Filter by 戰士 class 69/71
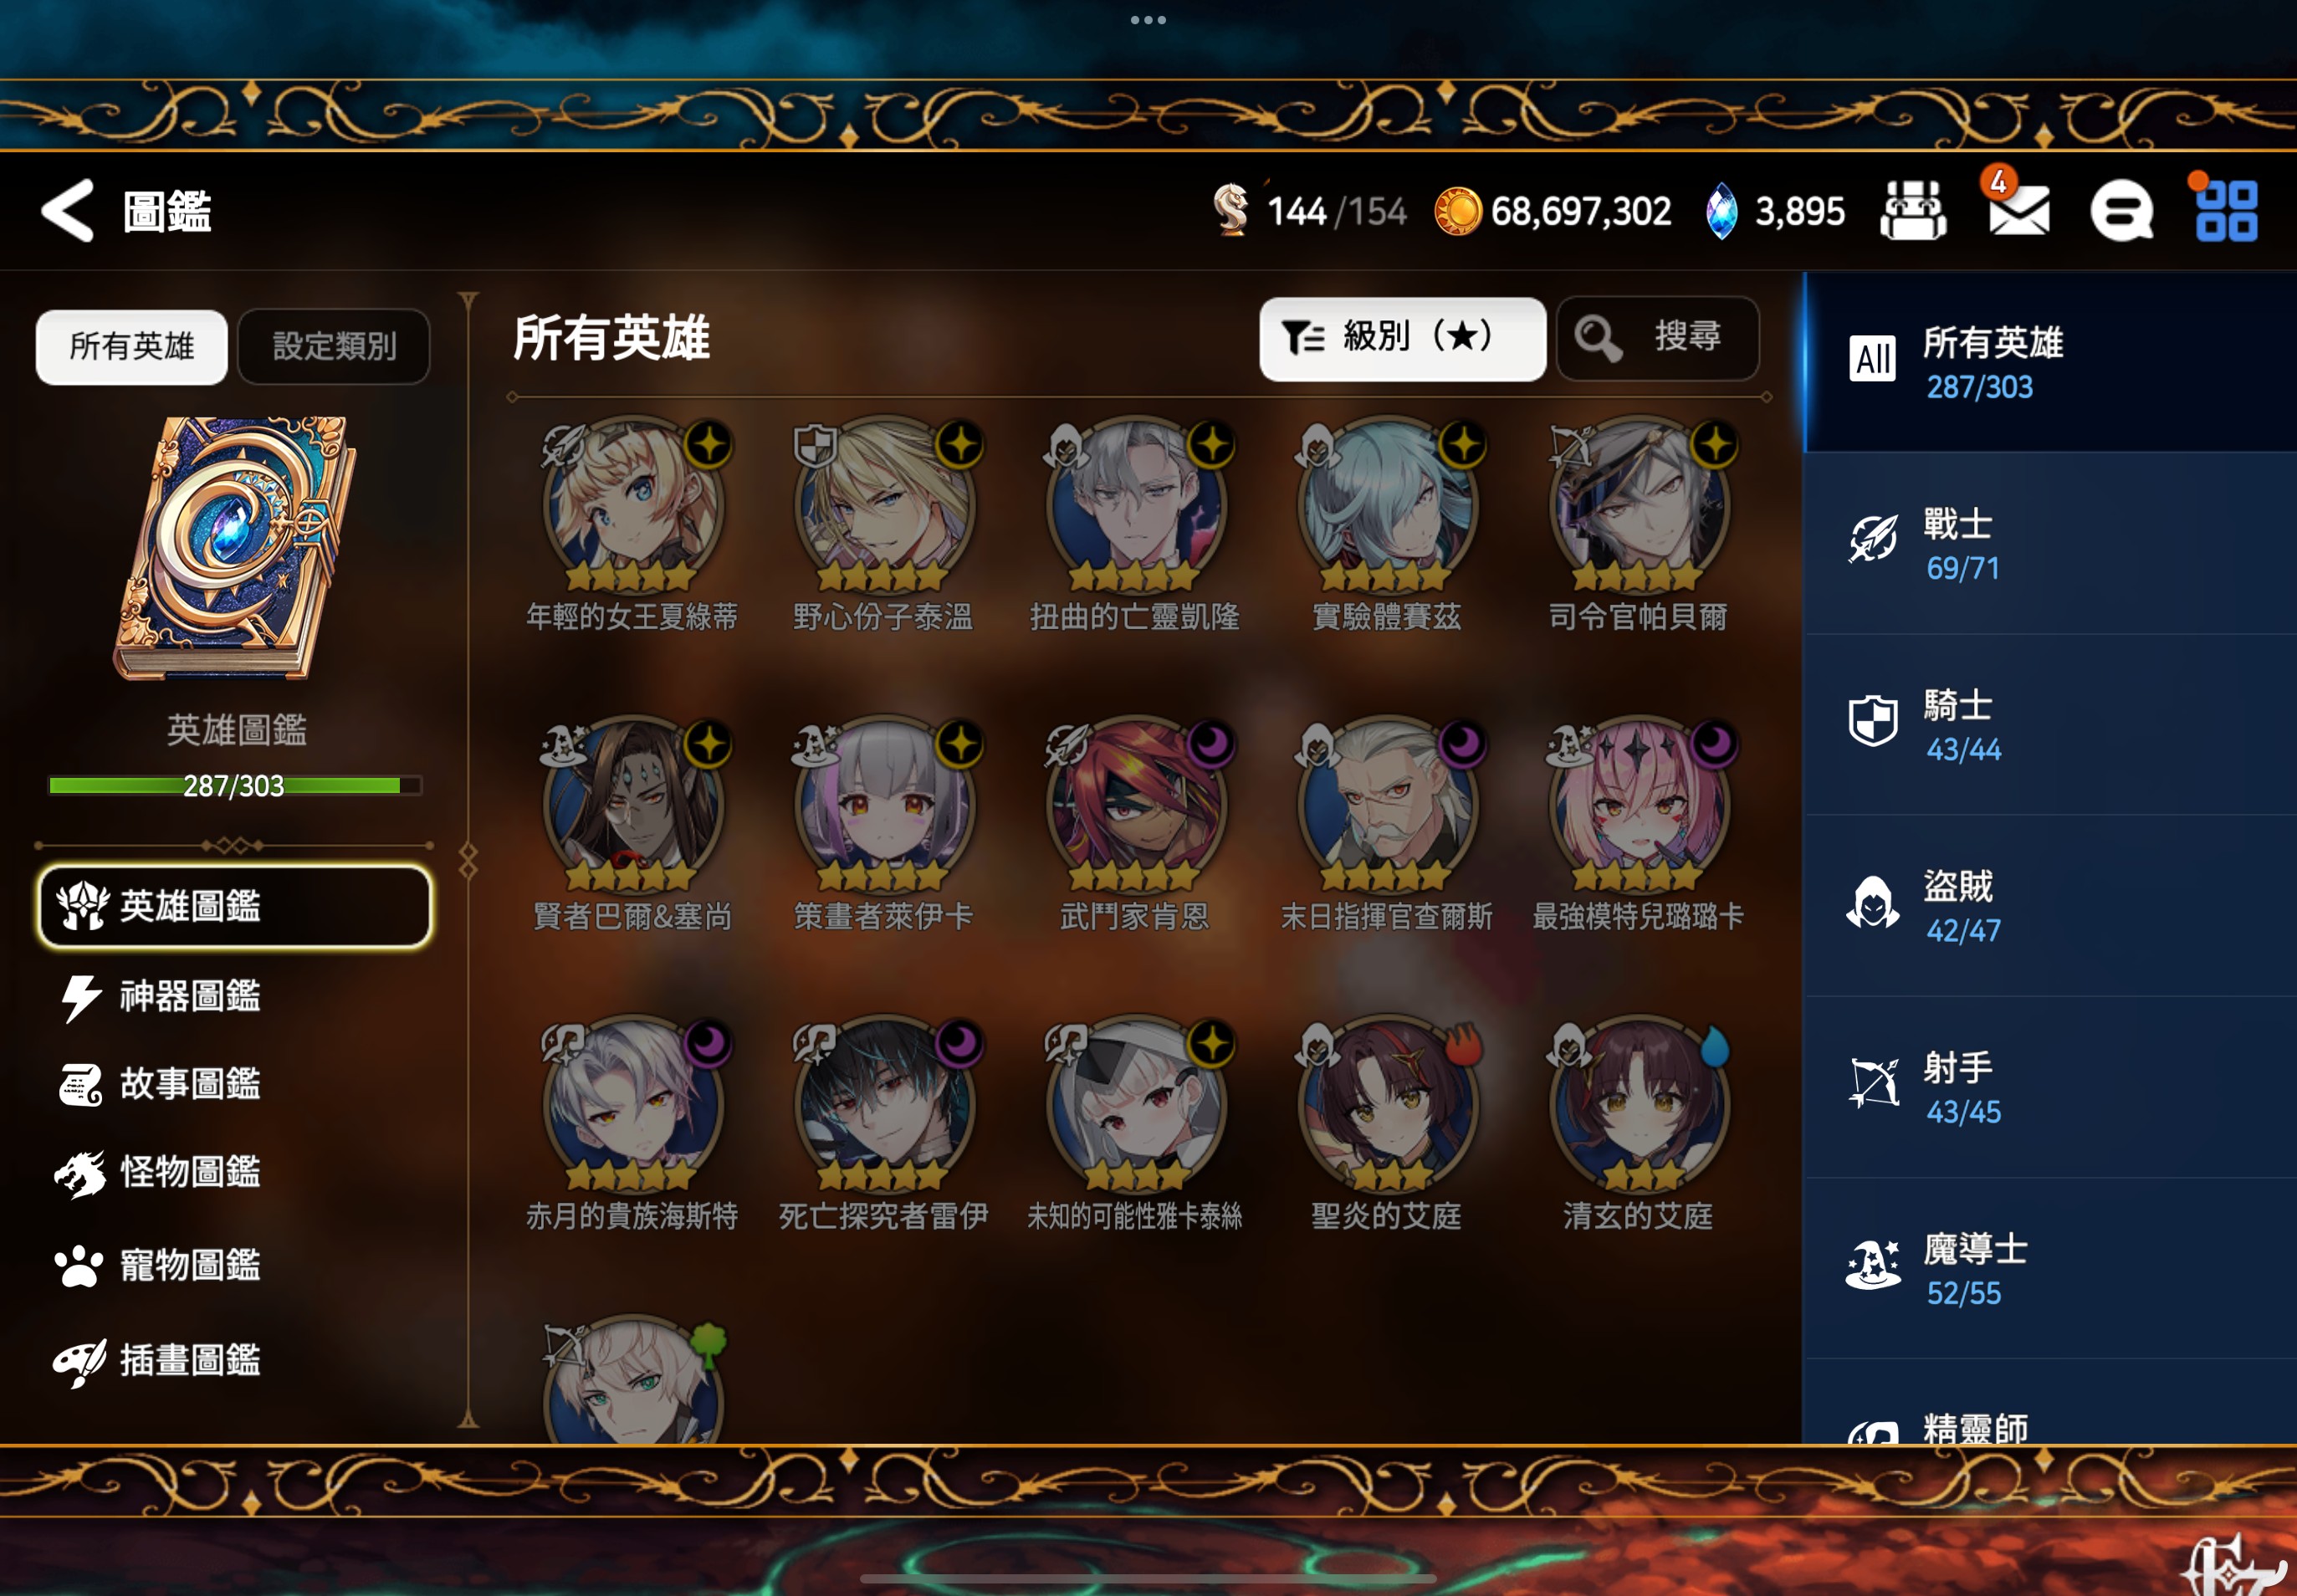The width and height of the screenshot is (2297, 1596). pyautogui.click(x=2050, y=543)
